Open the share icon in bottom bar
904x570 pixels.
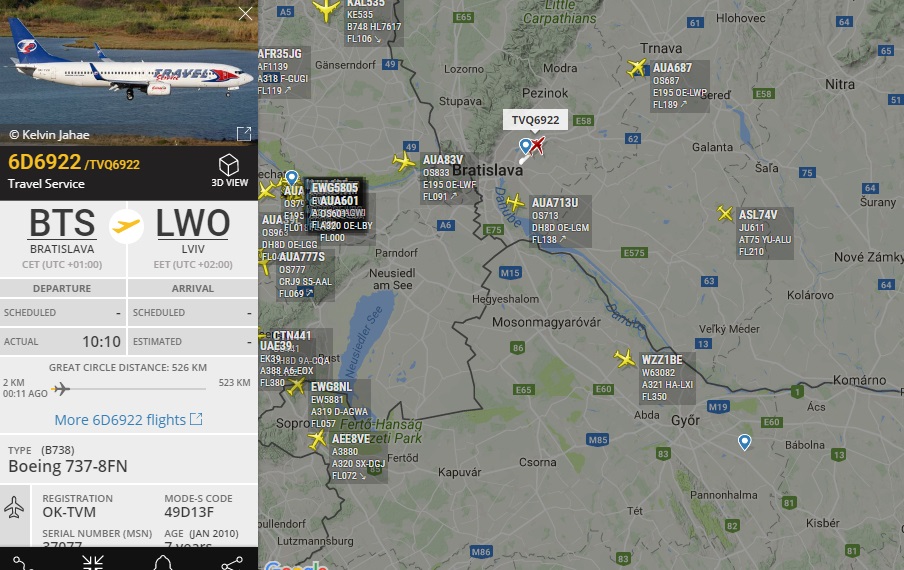coord(232,563)
